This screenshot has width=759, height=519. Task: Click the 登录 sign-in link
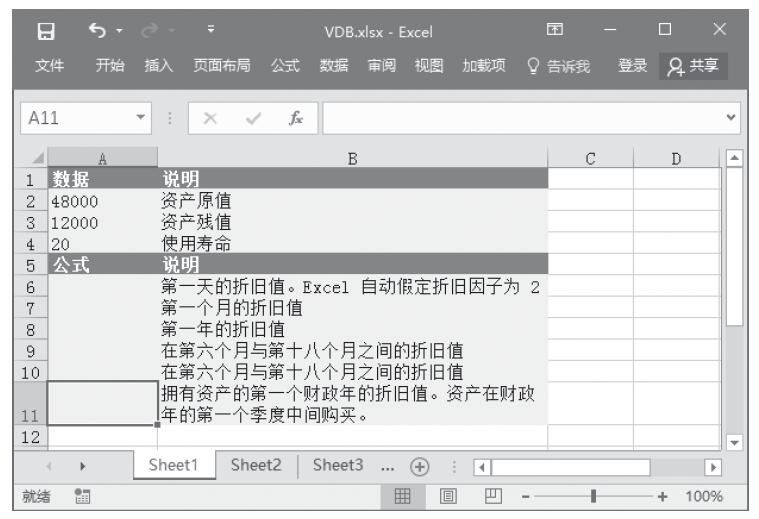[x=631, y=66]
